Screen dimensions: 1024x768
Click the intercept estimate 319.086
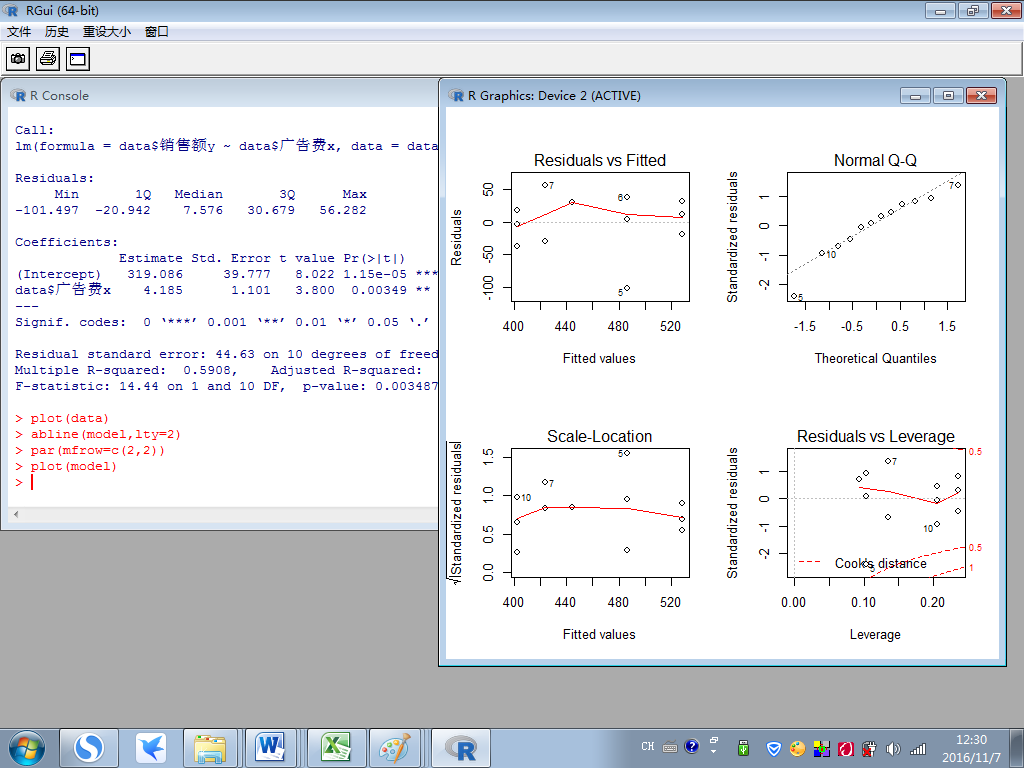pyautogui.click(x=155, y=274)
